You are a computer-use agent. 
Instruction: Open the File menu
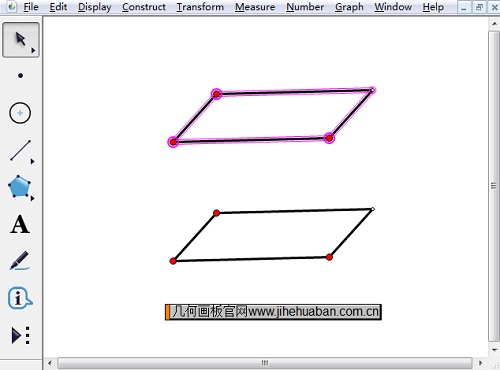pos(31,7)
